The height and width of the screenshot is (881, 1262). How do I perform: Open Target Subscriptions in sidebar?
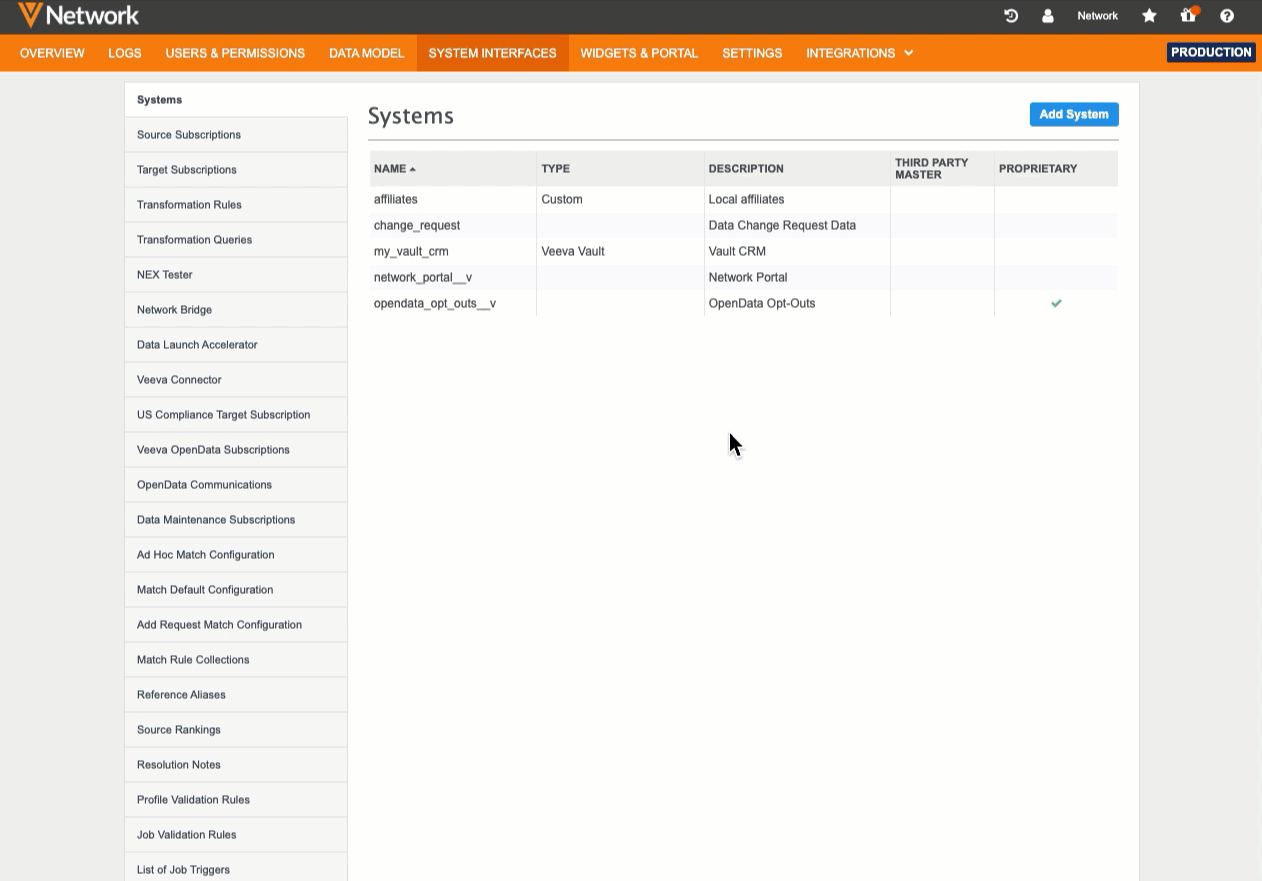236,170
